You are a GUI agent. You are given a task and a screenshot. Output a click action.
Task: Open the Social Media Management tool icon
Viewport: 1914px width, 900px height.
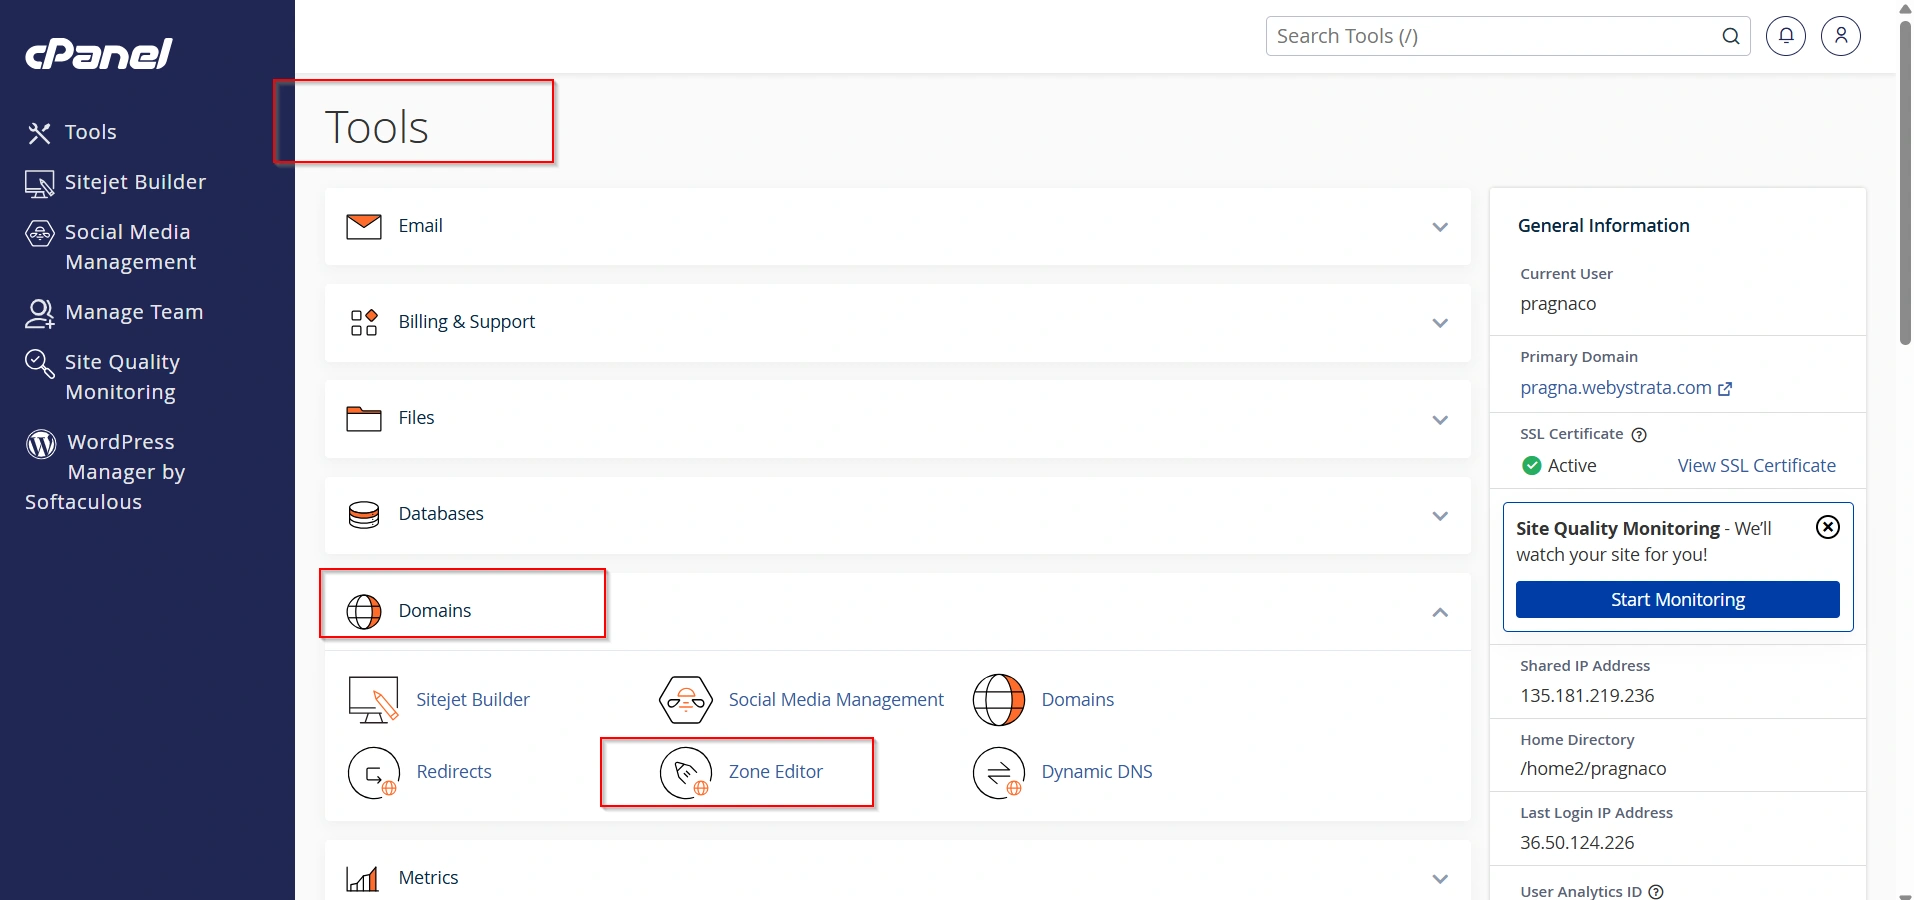tap(686, 700)
